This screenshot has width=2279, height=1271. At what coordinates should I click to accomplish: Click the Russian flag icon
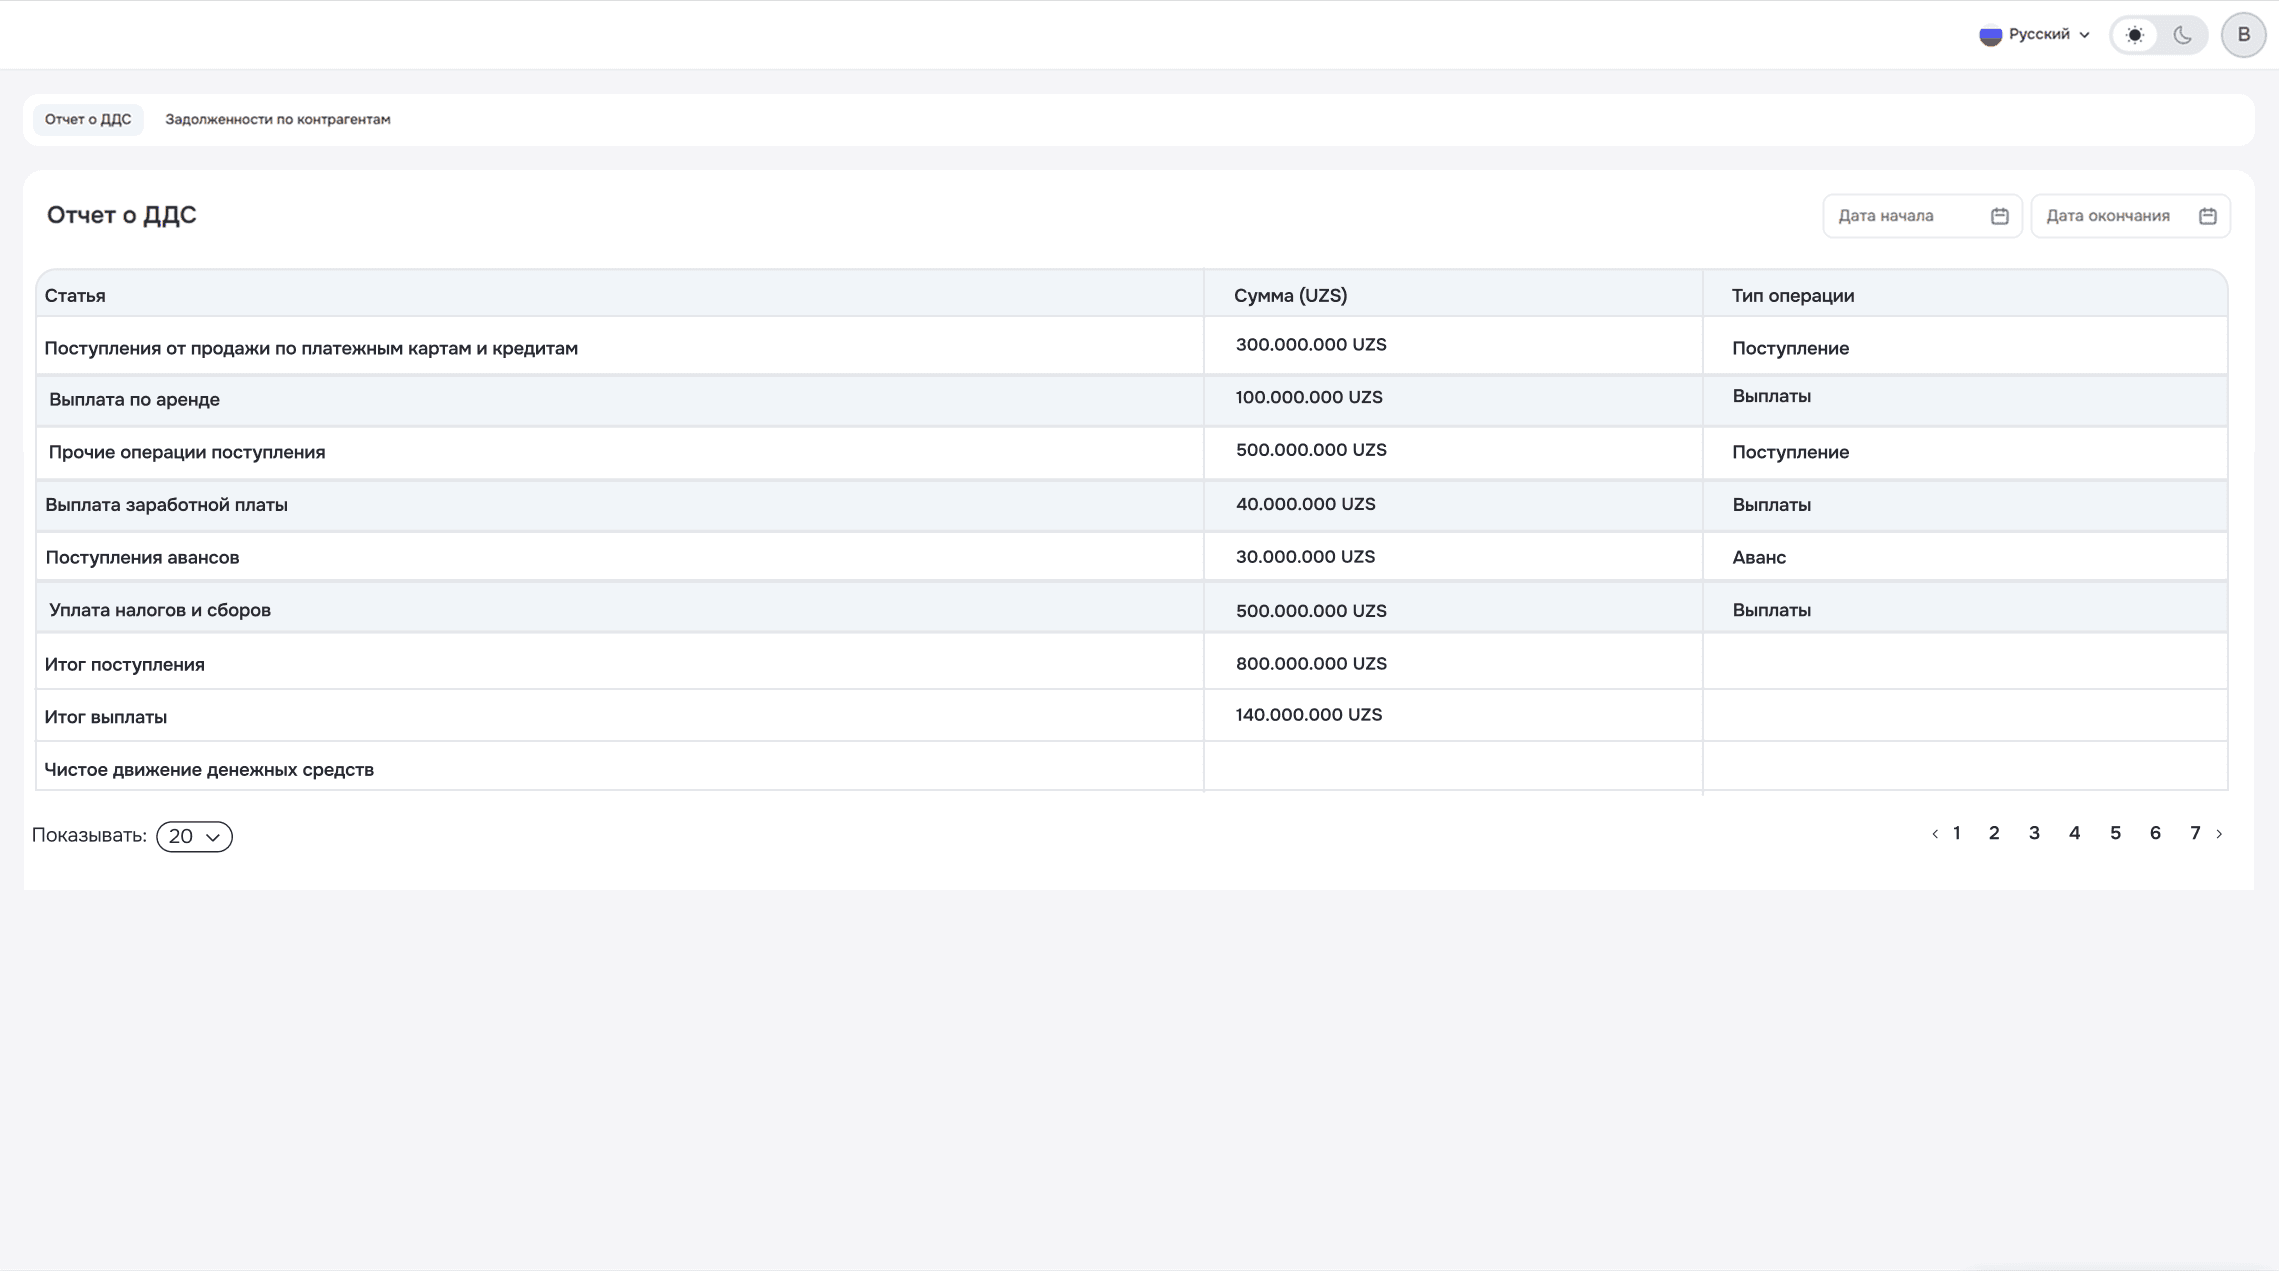[x=1990, y=35]
